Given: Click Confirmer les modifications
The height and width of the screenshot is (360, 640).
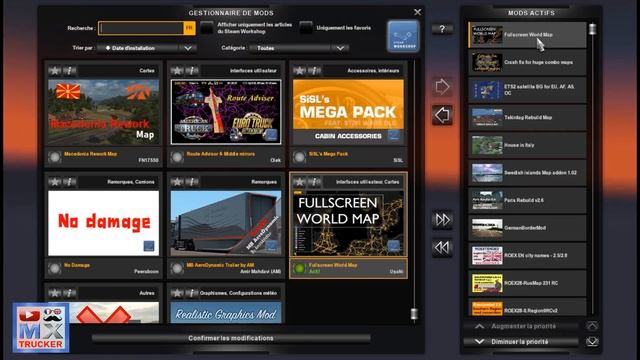Looking at the screenshot, I should (x=231, y=338).
